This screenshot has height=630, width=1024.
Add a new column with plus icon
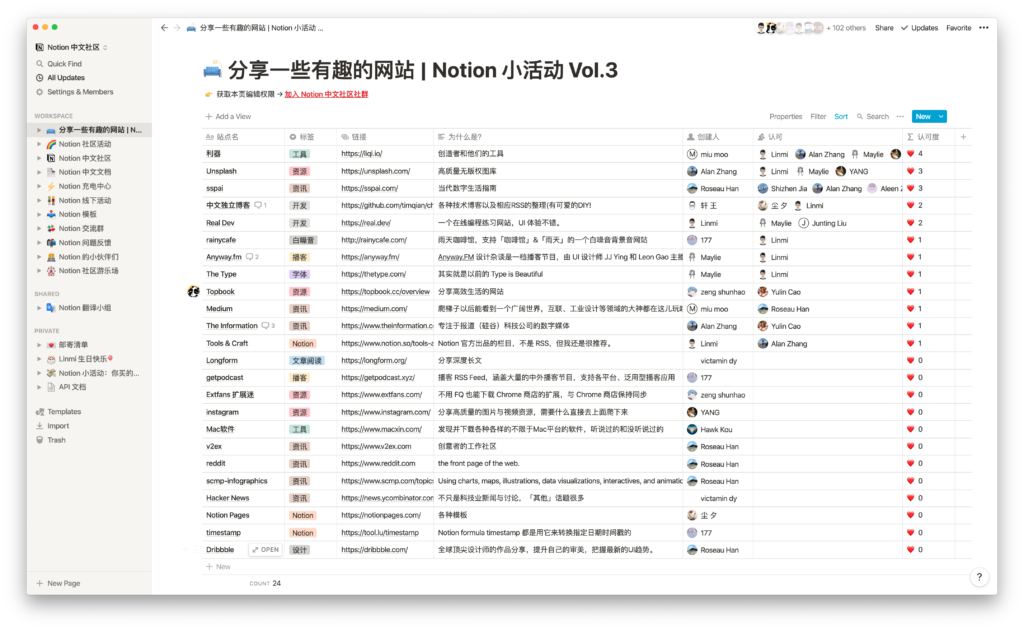pyautogui.click(x=963, y=136)
